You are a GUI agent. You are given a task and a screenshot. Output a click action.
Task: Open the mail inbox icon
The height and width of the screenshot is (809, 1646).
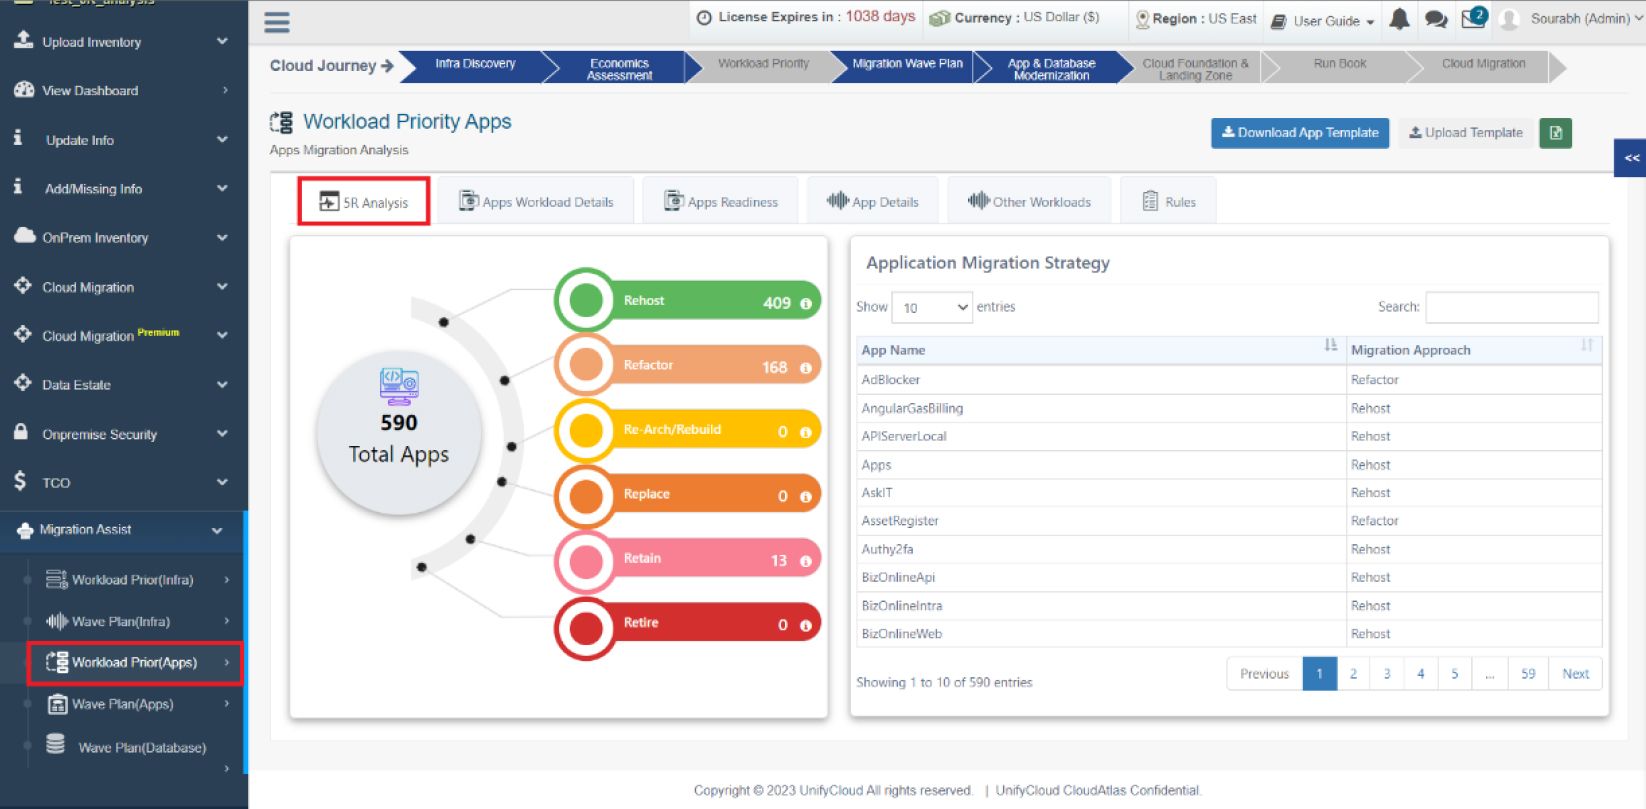[1474, 18]
